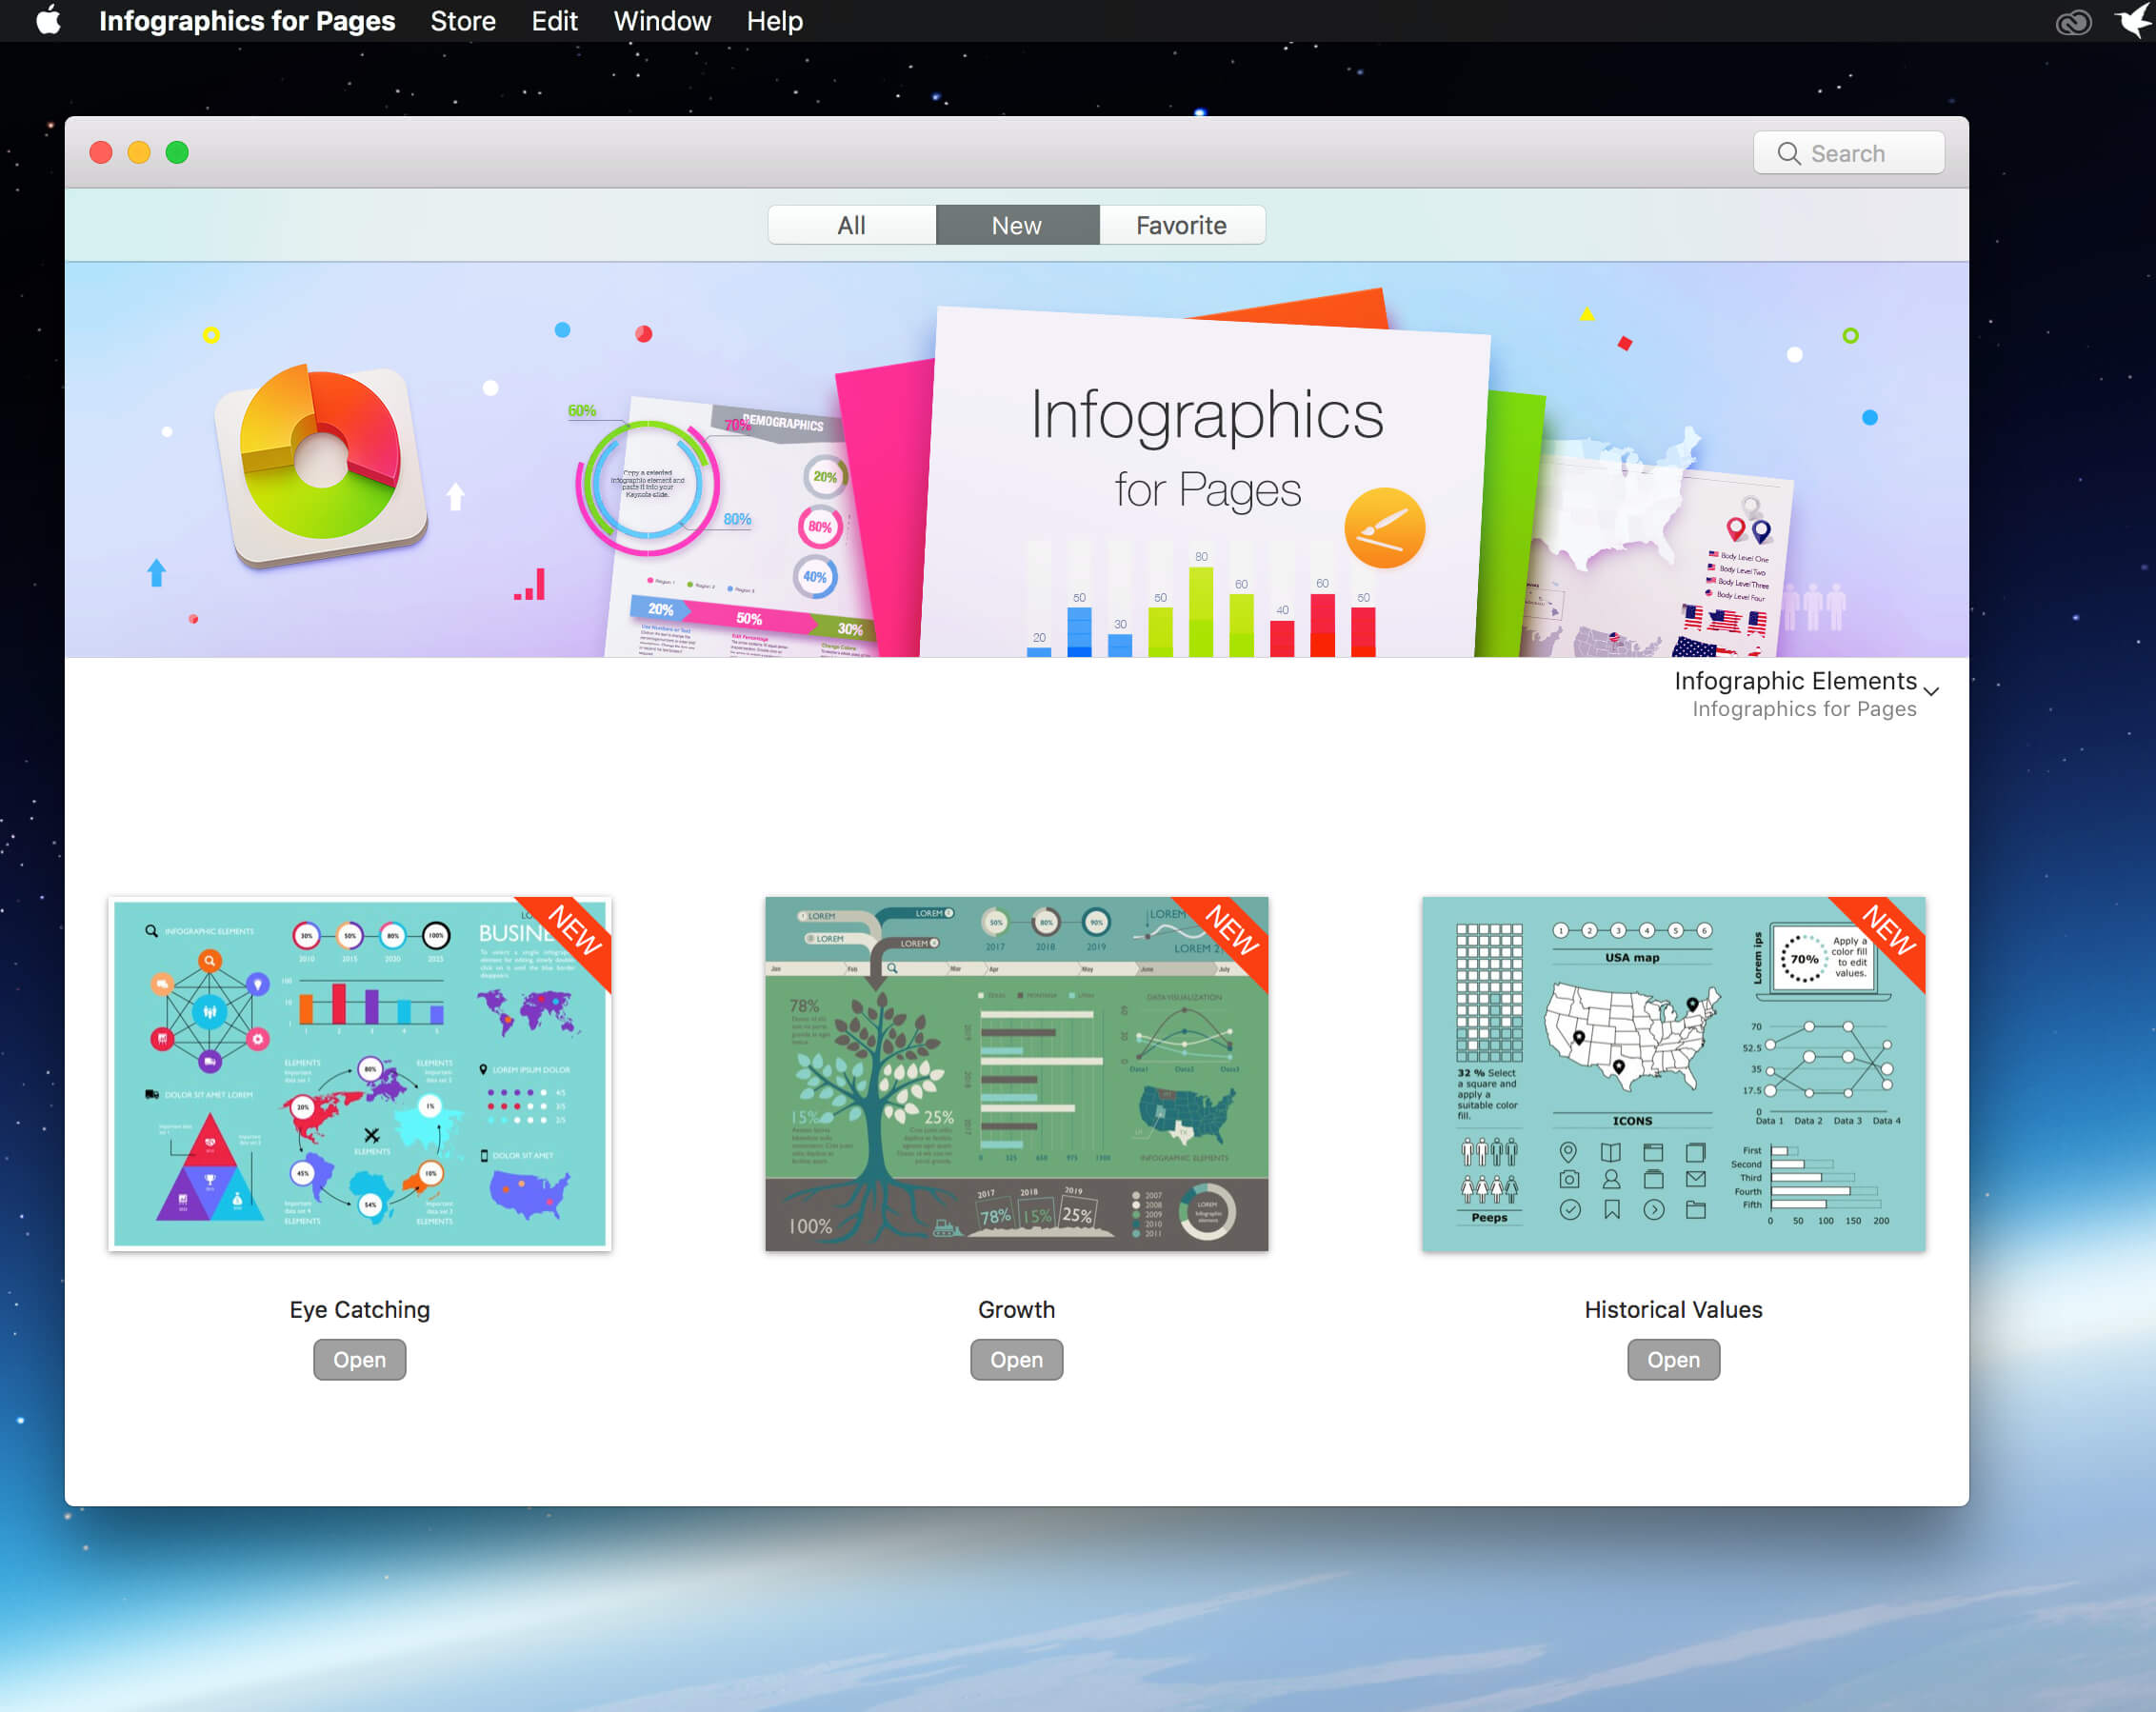
Task: Select the New tab
Action: [x=1017, y=225]
